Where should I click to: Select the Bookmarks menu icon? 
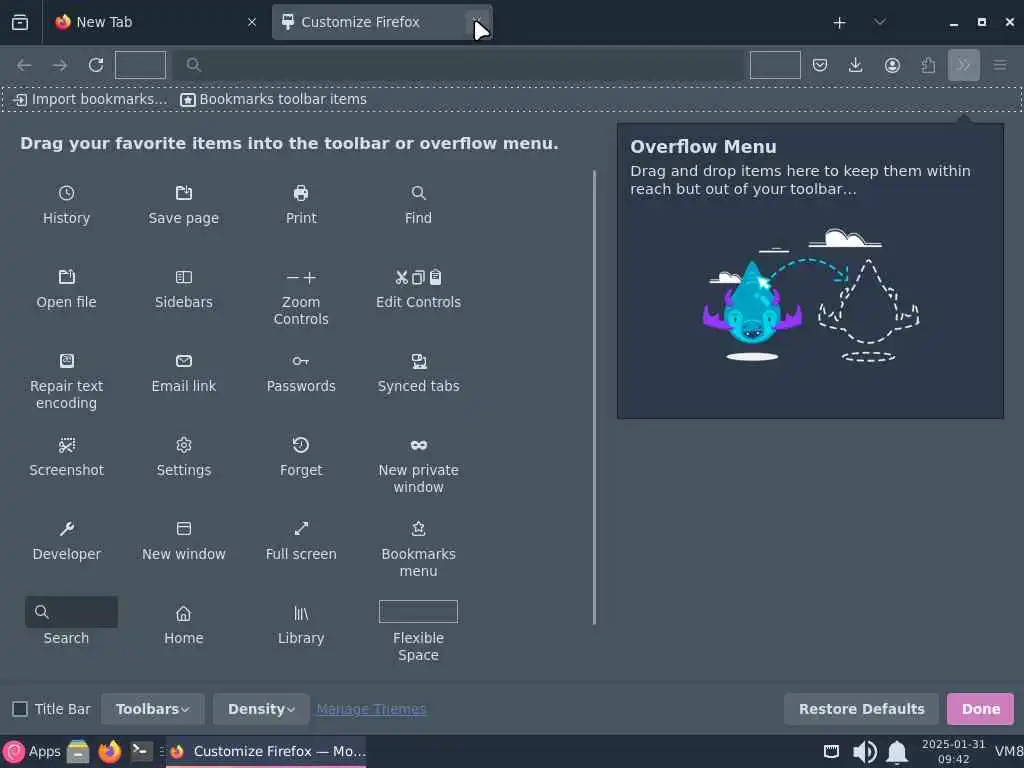pyautogui.click(x=419, y=529)
